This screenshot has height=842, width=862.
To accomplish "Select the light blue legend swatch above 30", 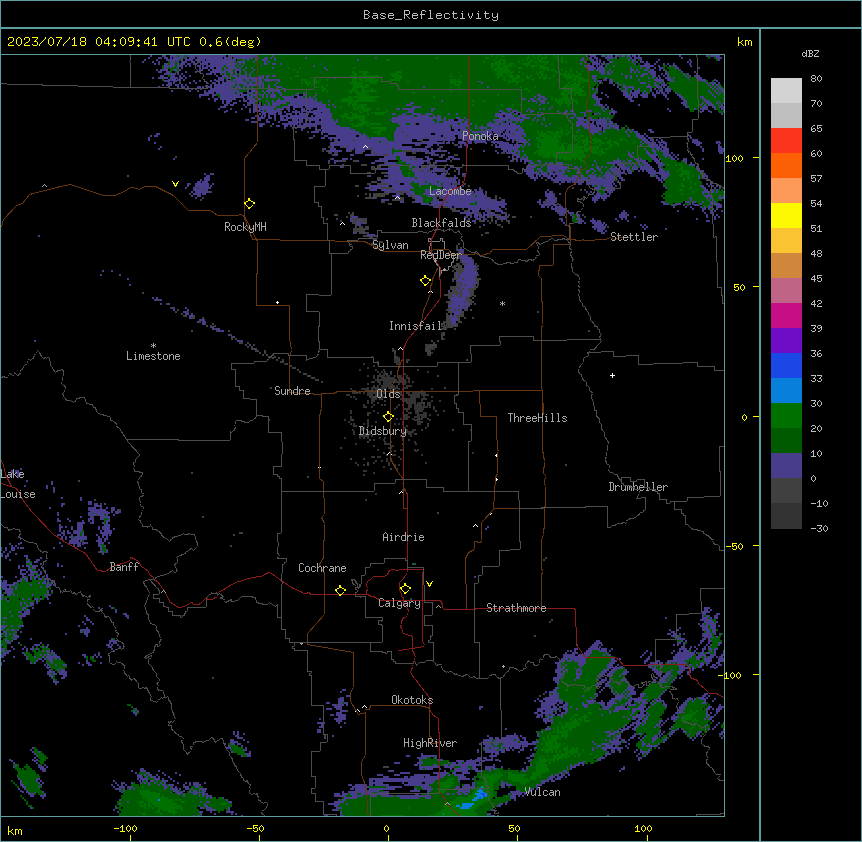I will pos(786,391).
